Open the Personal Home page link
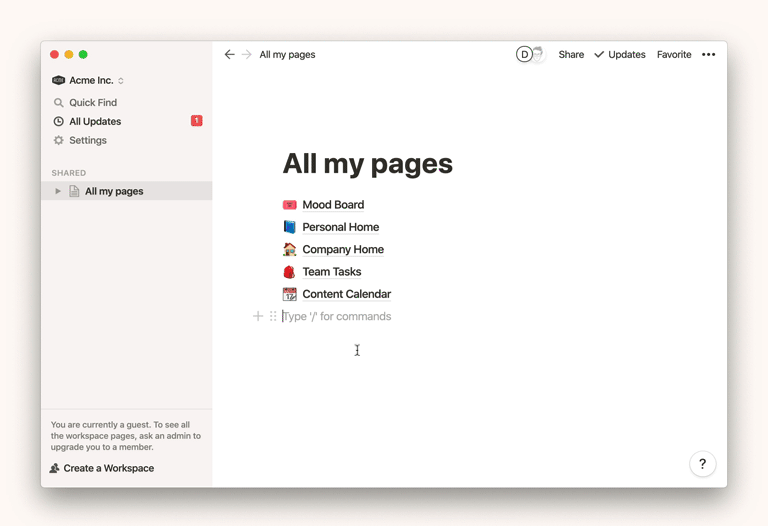Viewport: 768px width, 526px height. pyautogui.click(x=340, y=227)
